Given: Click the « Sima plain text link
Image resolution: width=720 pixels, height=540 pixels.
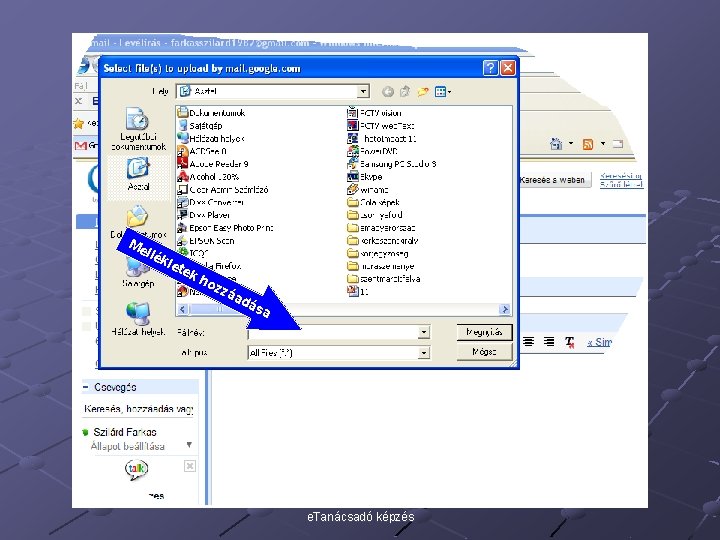Looking at the screenshot, I should click(x=599, y=342).
